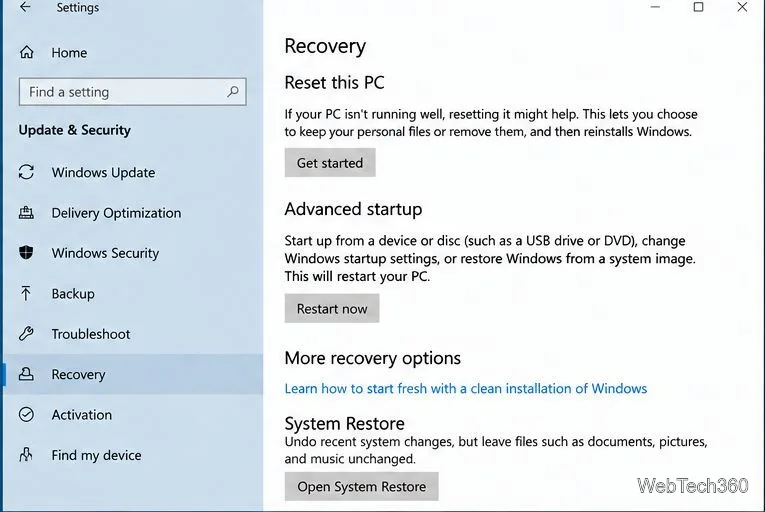
Task: Click the Recovery sidebar icon
Action: pyautogui.click(x=26, y=374)
